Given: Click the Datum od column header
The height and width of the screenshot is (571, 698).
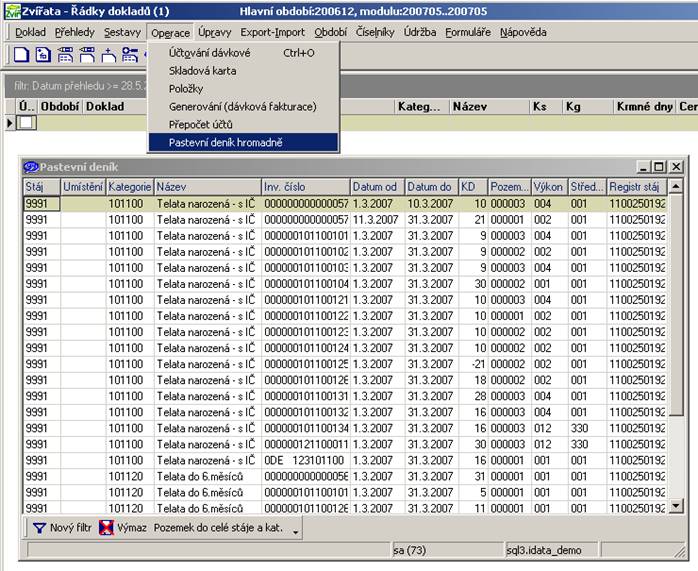Looking at the screenshot, I should click(377, 187).
